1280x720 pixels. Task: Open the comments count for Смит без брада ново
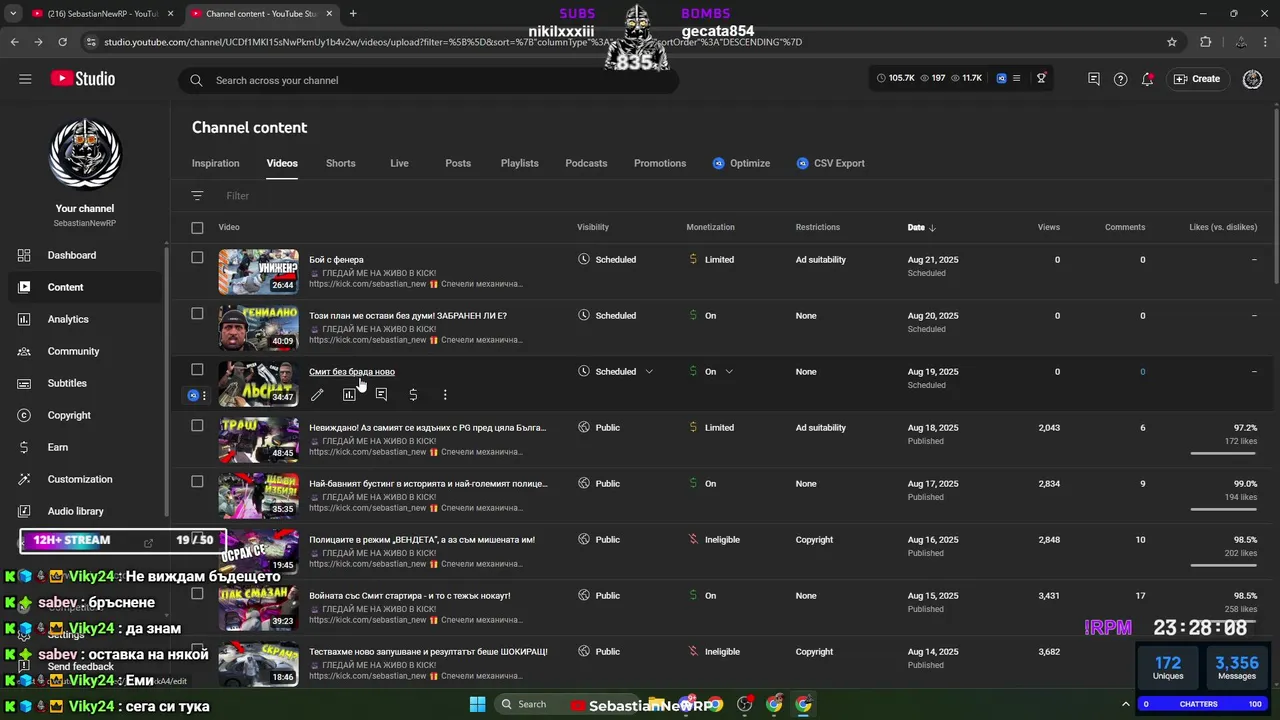pos(1143,372)
